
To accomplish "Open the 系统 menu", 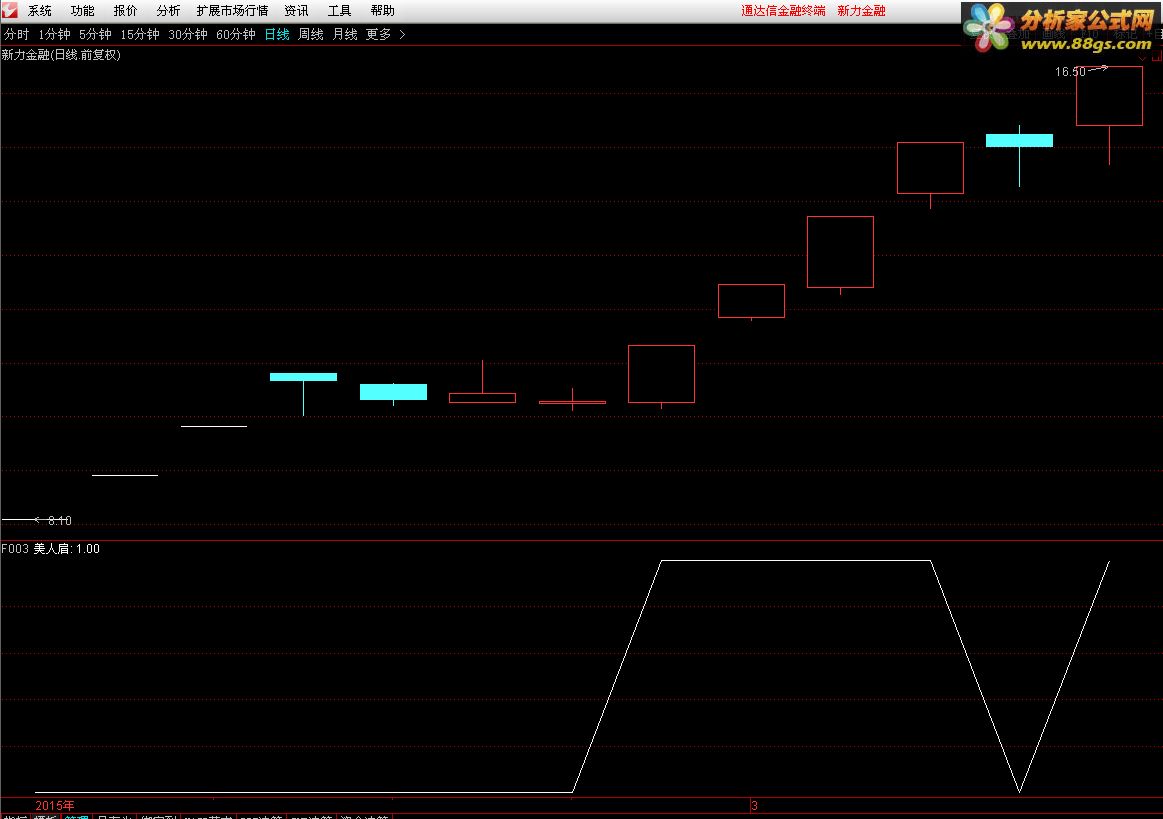I will pos(40,10).
